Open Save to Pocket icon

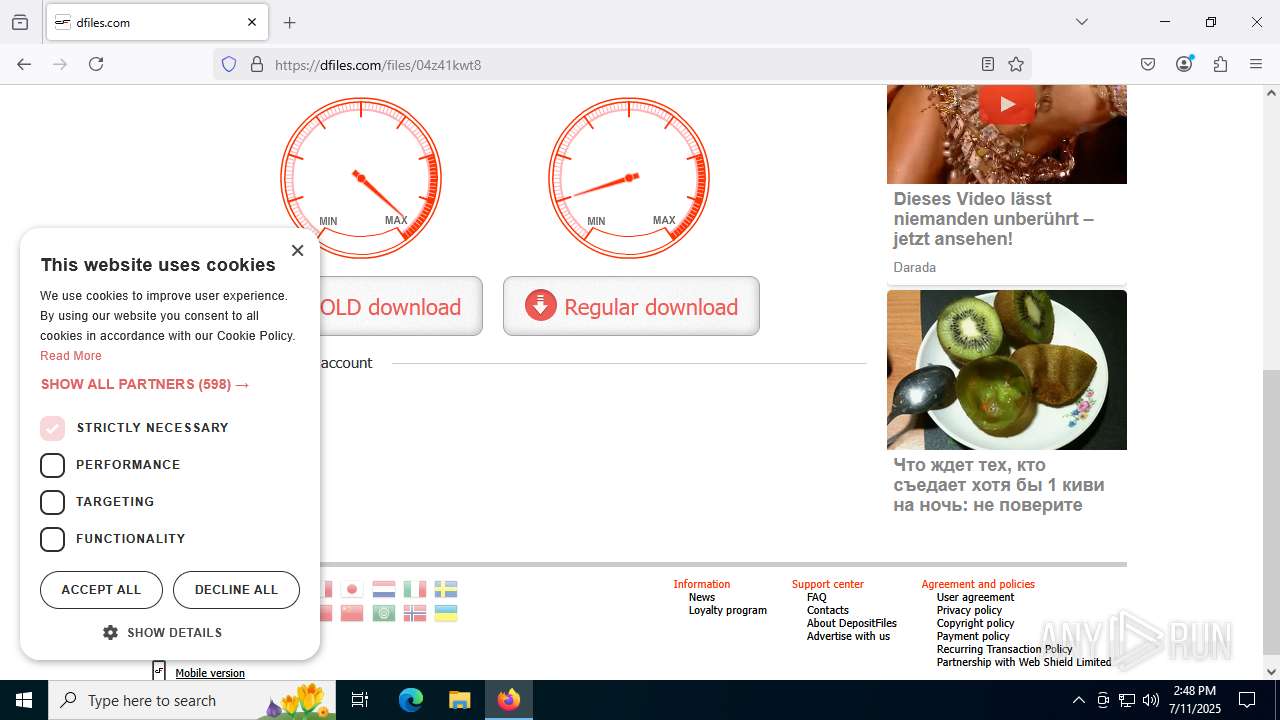pos(1148,64)
